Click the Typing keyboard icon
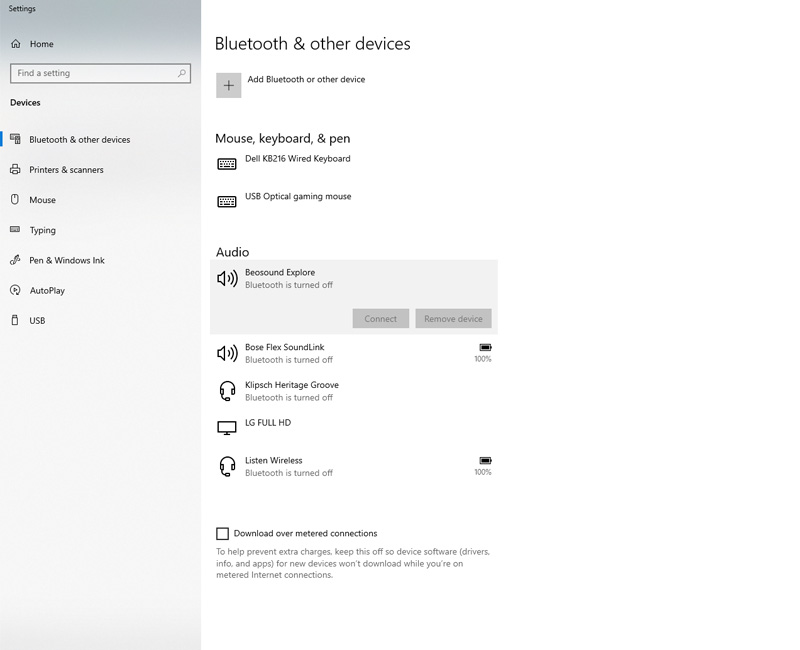 click(x=15, y=230)
